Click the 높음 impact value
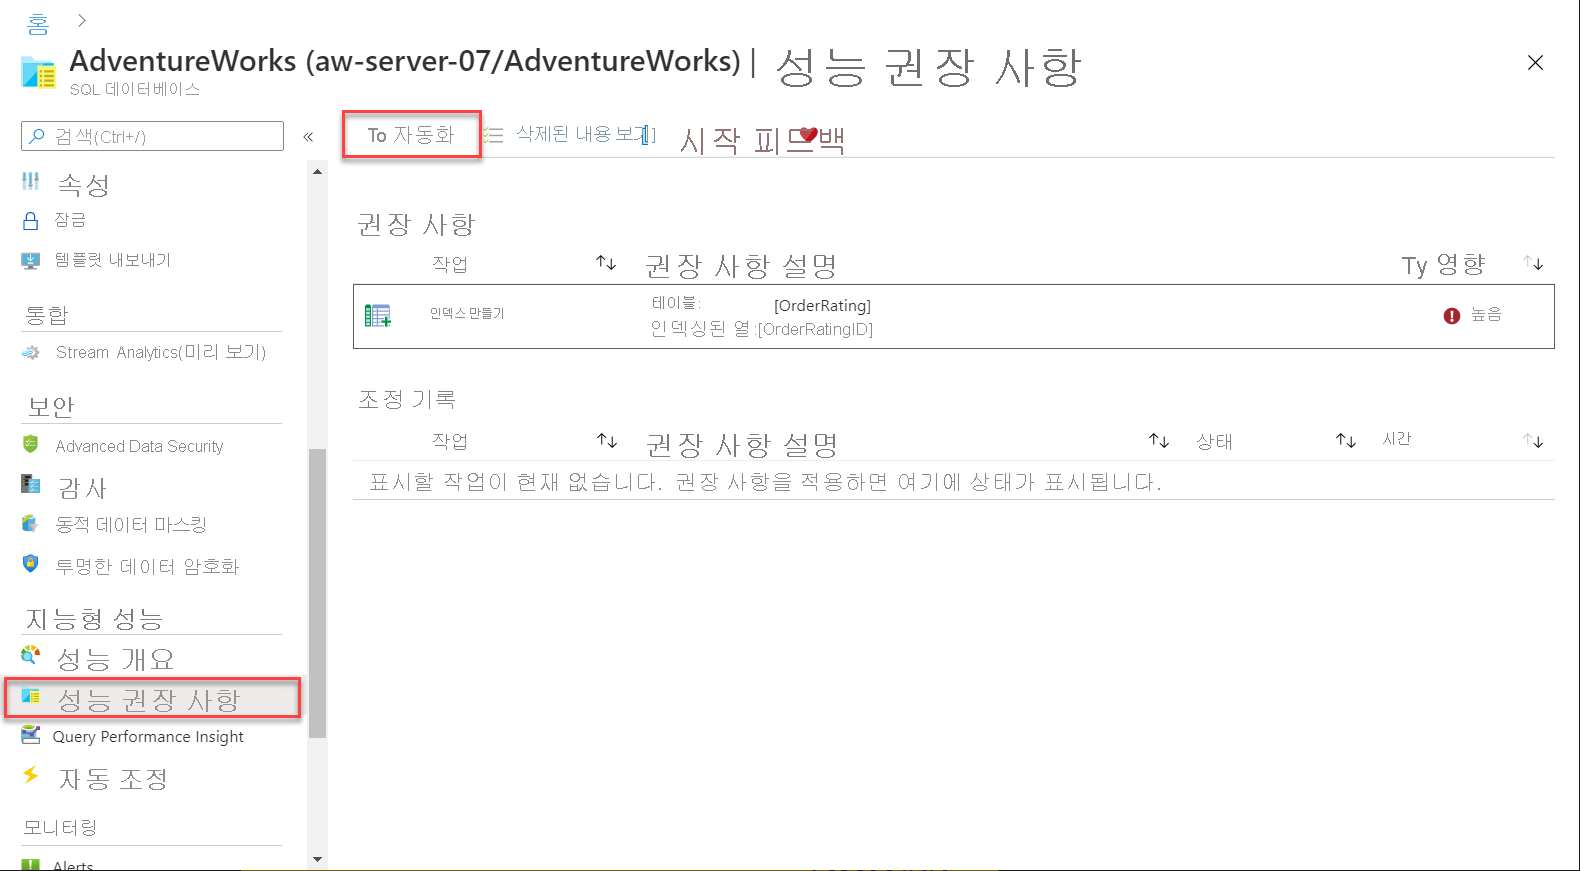The height and width of the screenshot is (871, 1580). point(1486,315)
